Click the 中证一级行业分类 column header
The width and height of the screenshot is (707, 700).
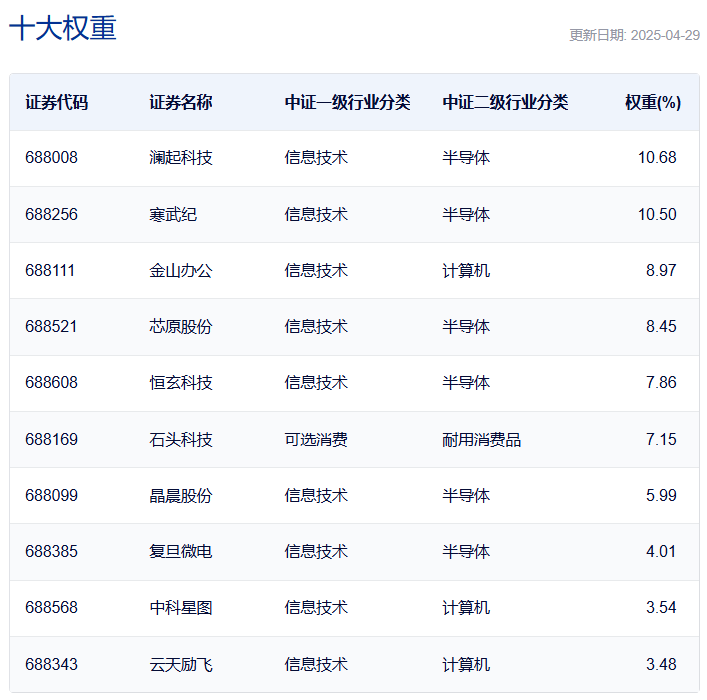pos(347,102)
